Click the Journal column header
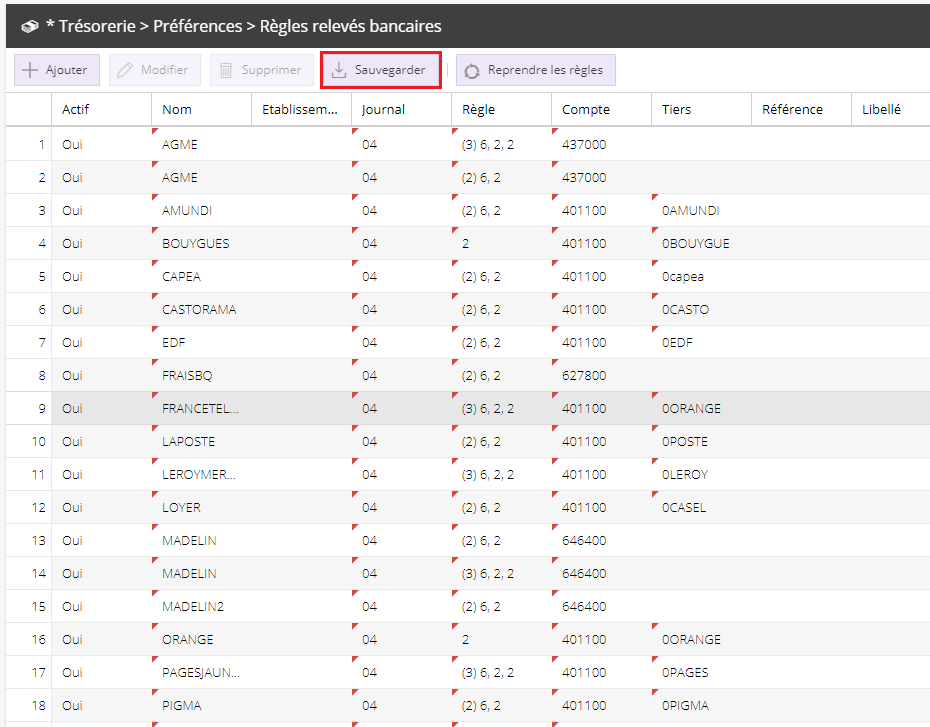This screenshot has width=930, height=727. (x=402, y=109)
